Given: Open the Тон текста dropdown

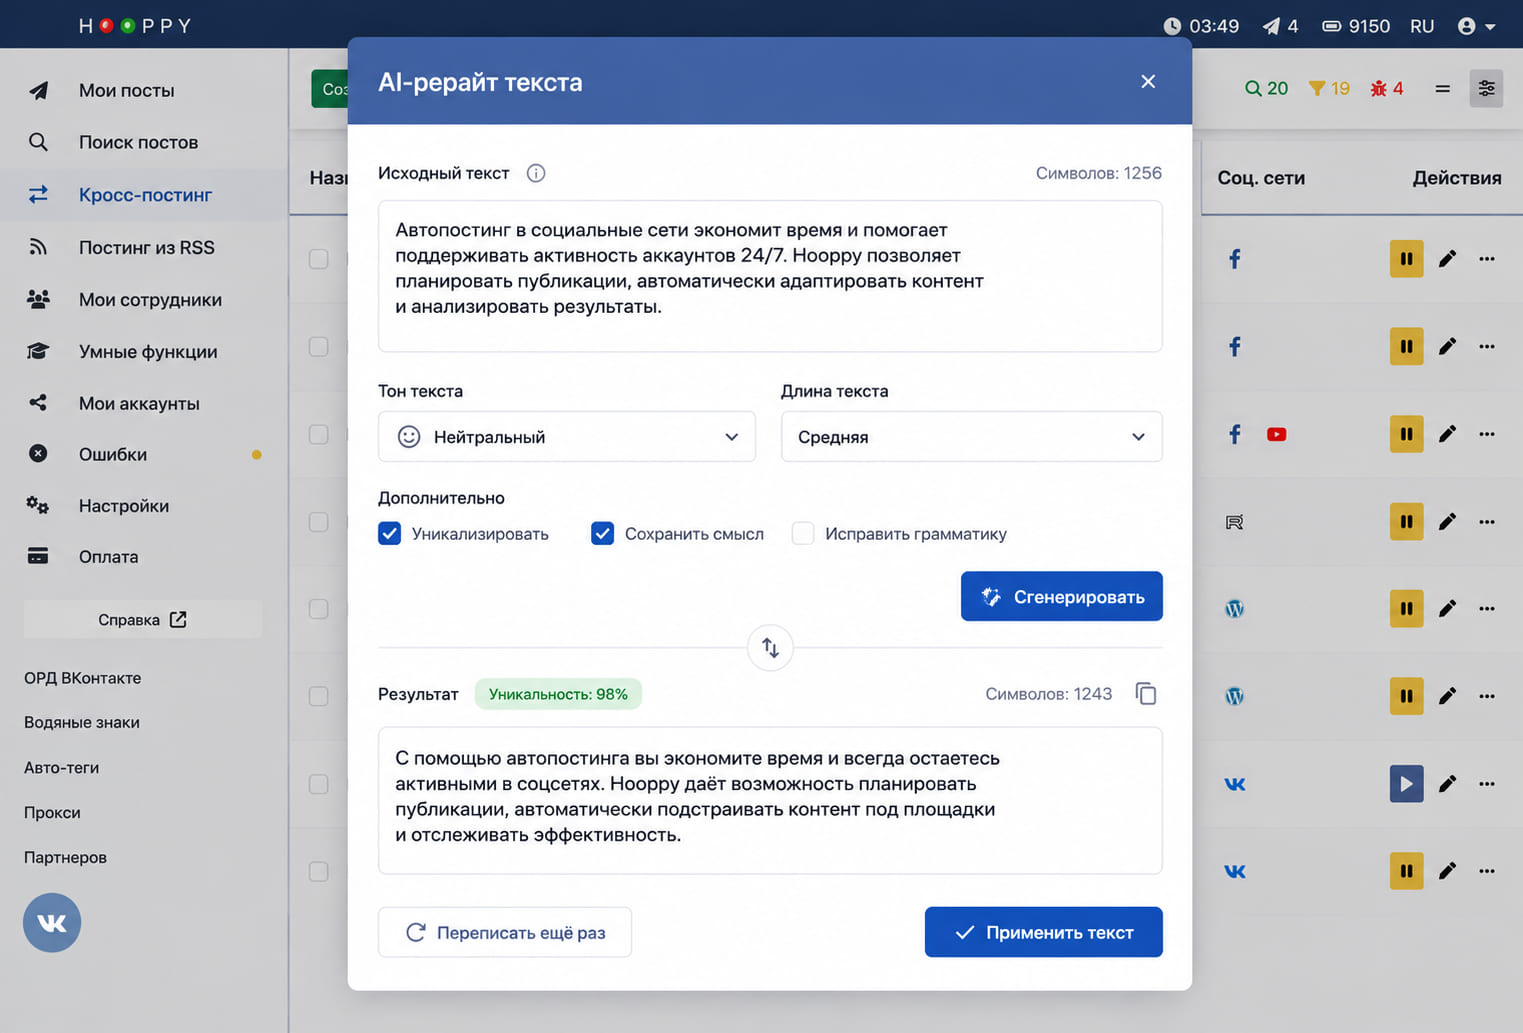Looking at the screenshot, I should click(566, 437).
